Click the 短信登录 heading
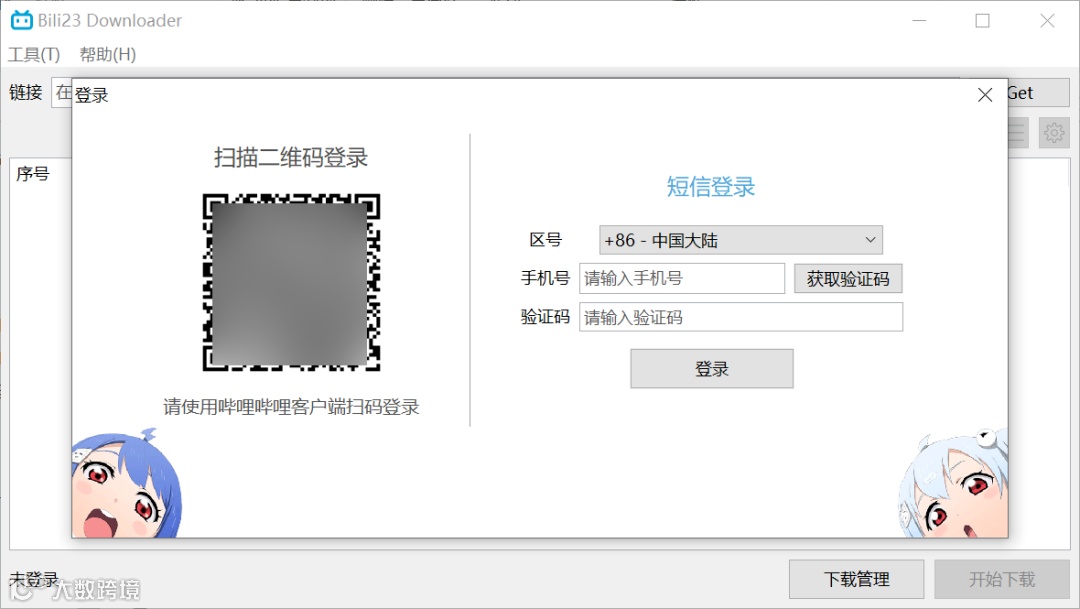Screen dimensions: 1080x609 (x=710, y=187)
